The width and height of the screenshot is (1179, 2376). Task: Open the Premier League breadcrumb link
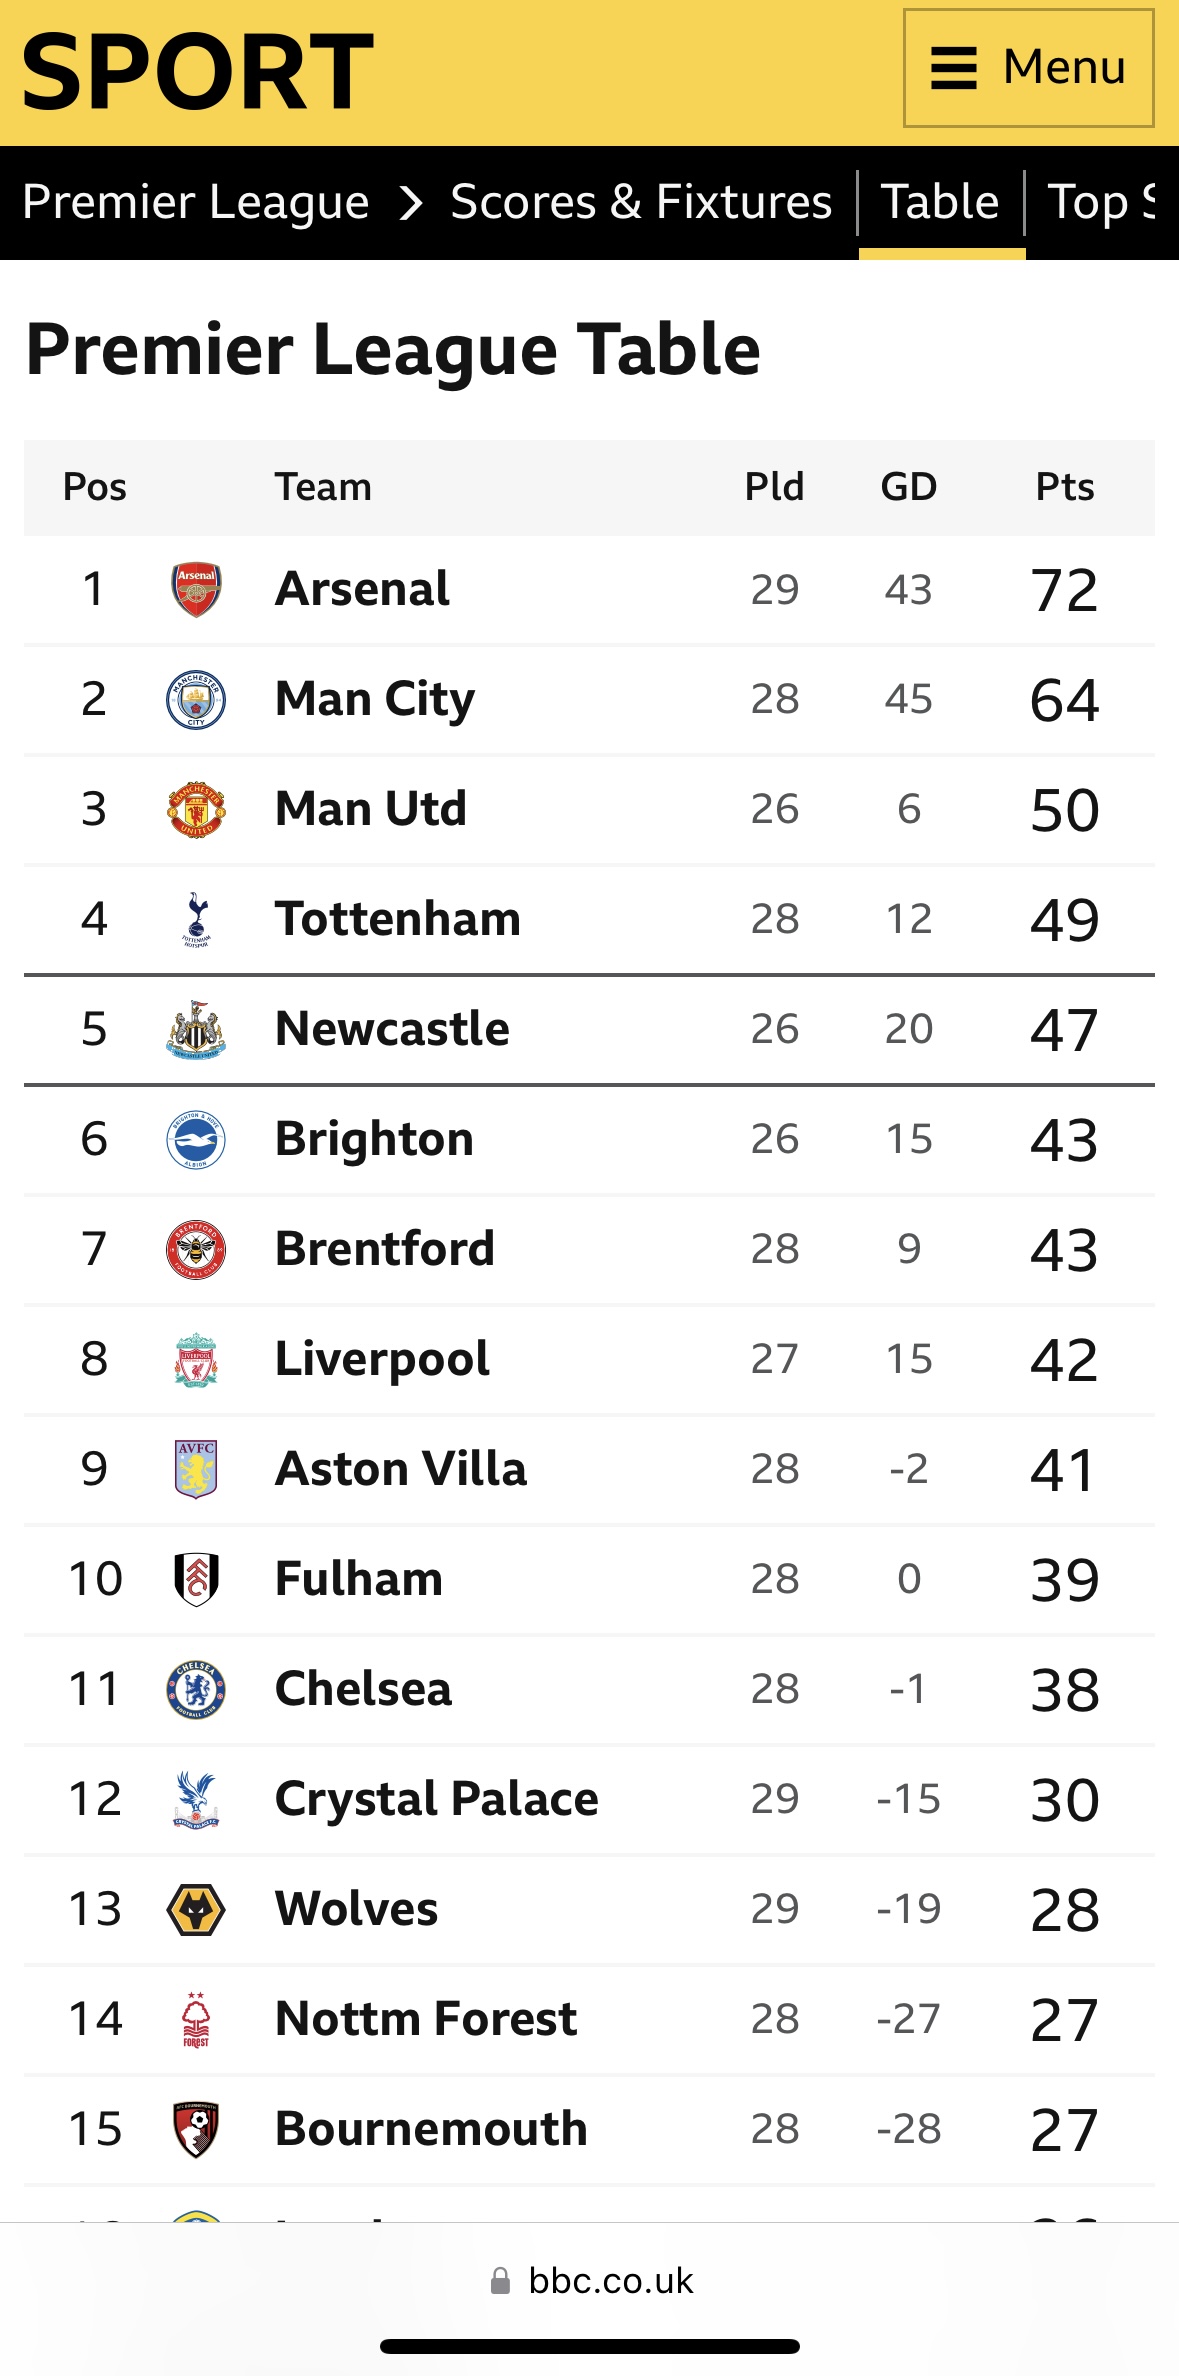click(196, 202)
